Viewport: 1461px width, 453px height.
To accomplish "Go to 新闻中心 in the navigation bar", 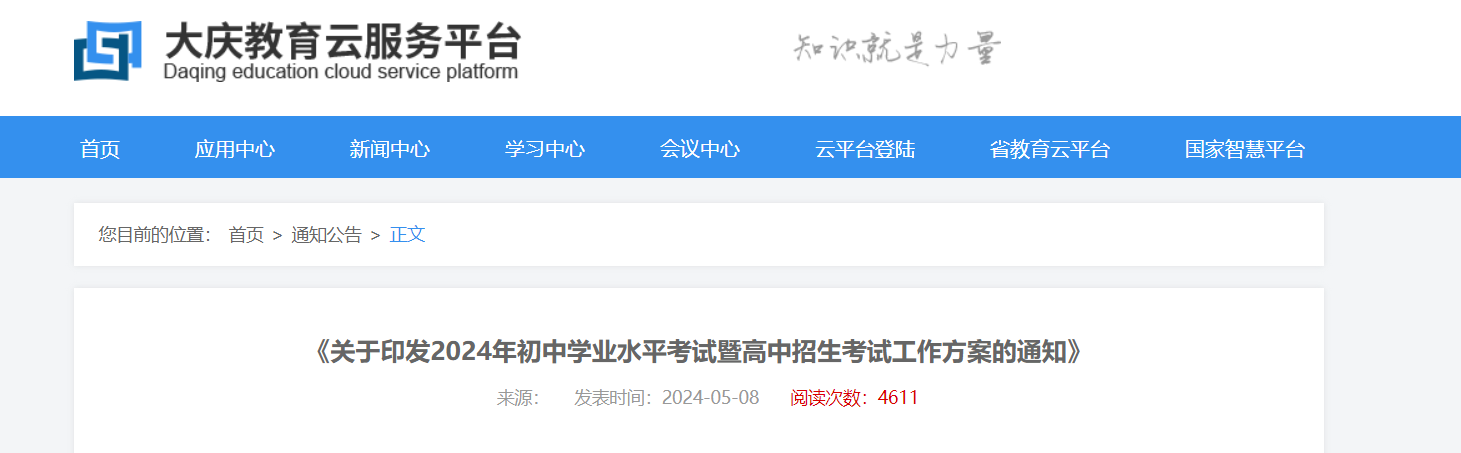I will (390, 150).
